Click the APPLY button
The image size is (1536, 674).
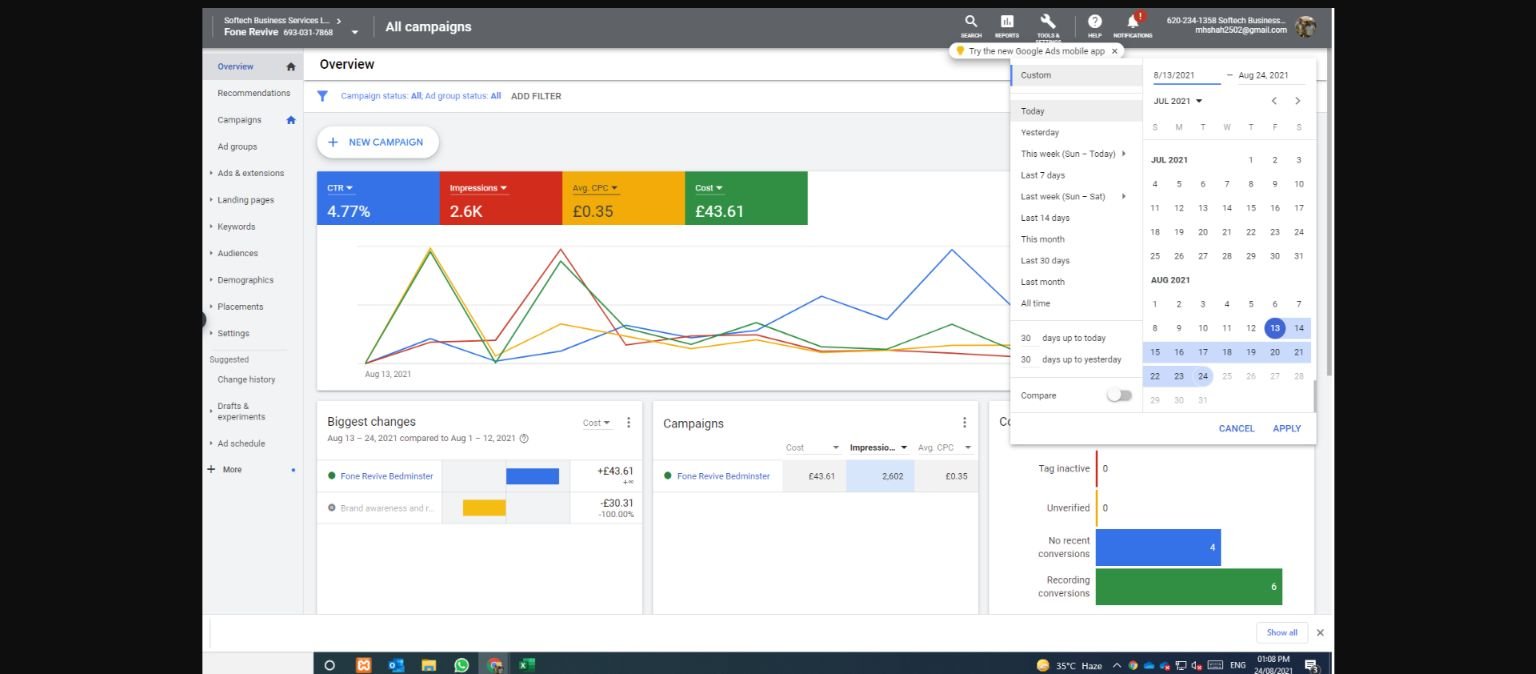tap(1287, 428)
